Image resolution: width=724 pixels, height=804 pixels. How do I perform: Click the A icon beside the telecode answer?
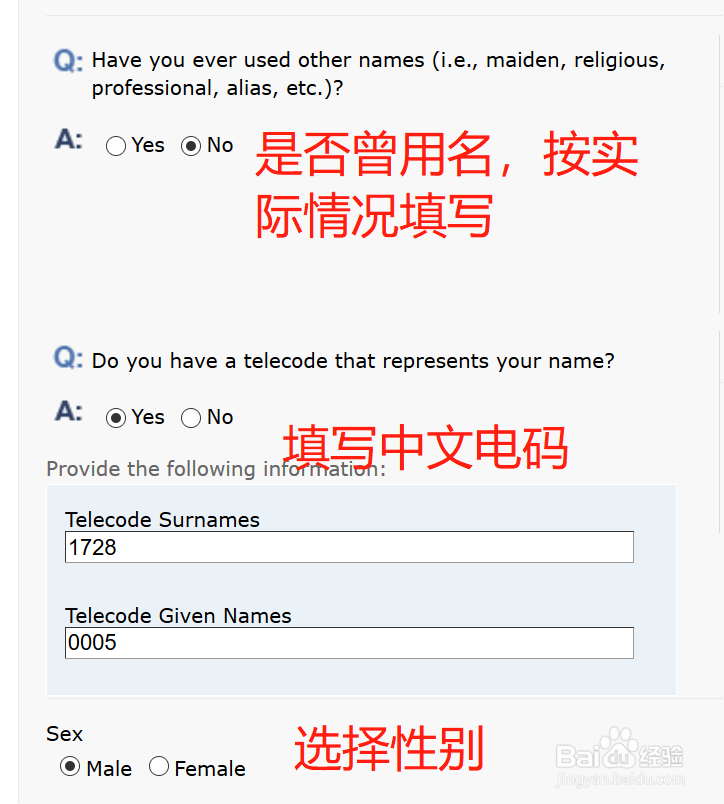click(x=66, y=412)
